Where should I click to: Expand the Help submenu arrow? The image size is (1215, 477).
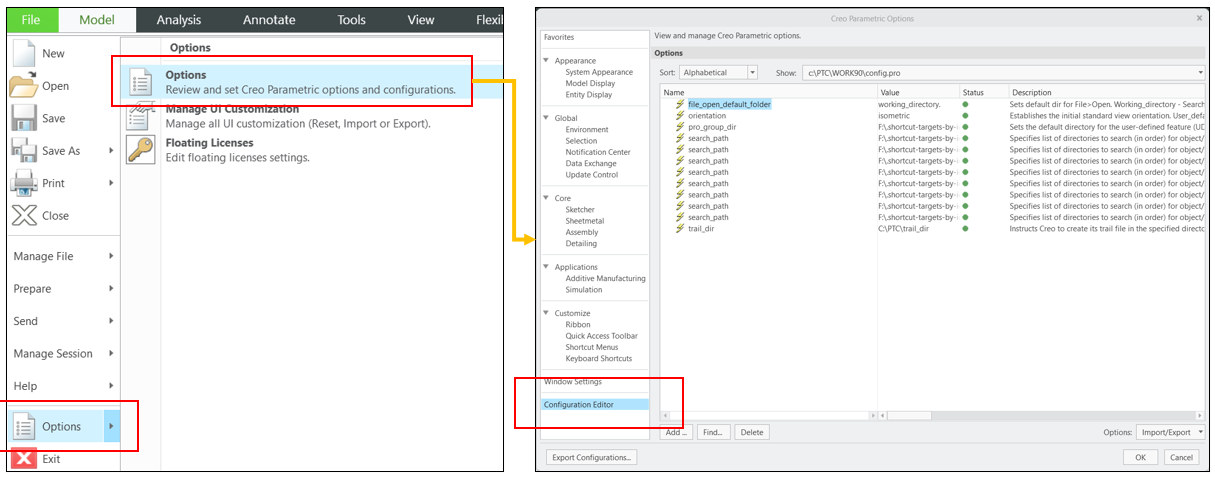pos(111,386)
